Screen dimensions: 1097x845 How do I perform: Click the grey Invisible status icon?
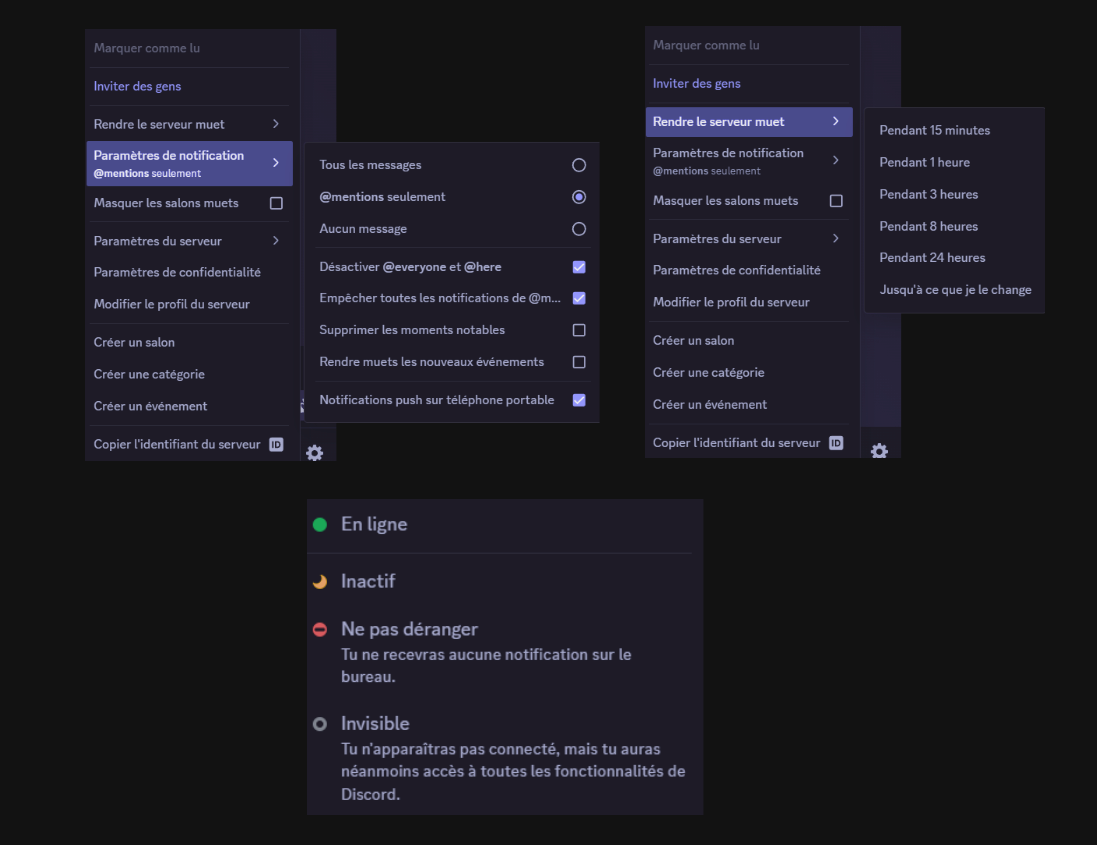click(320, 724)
